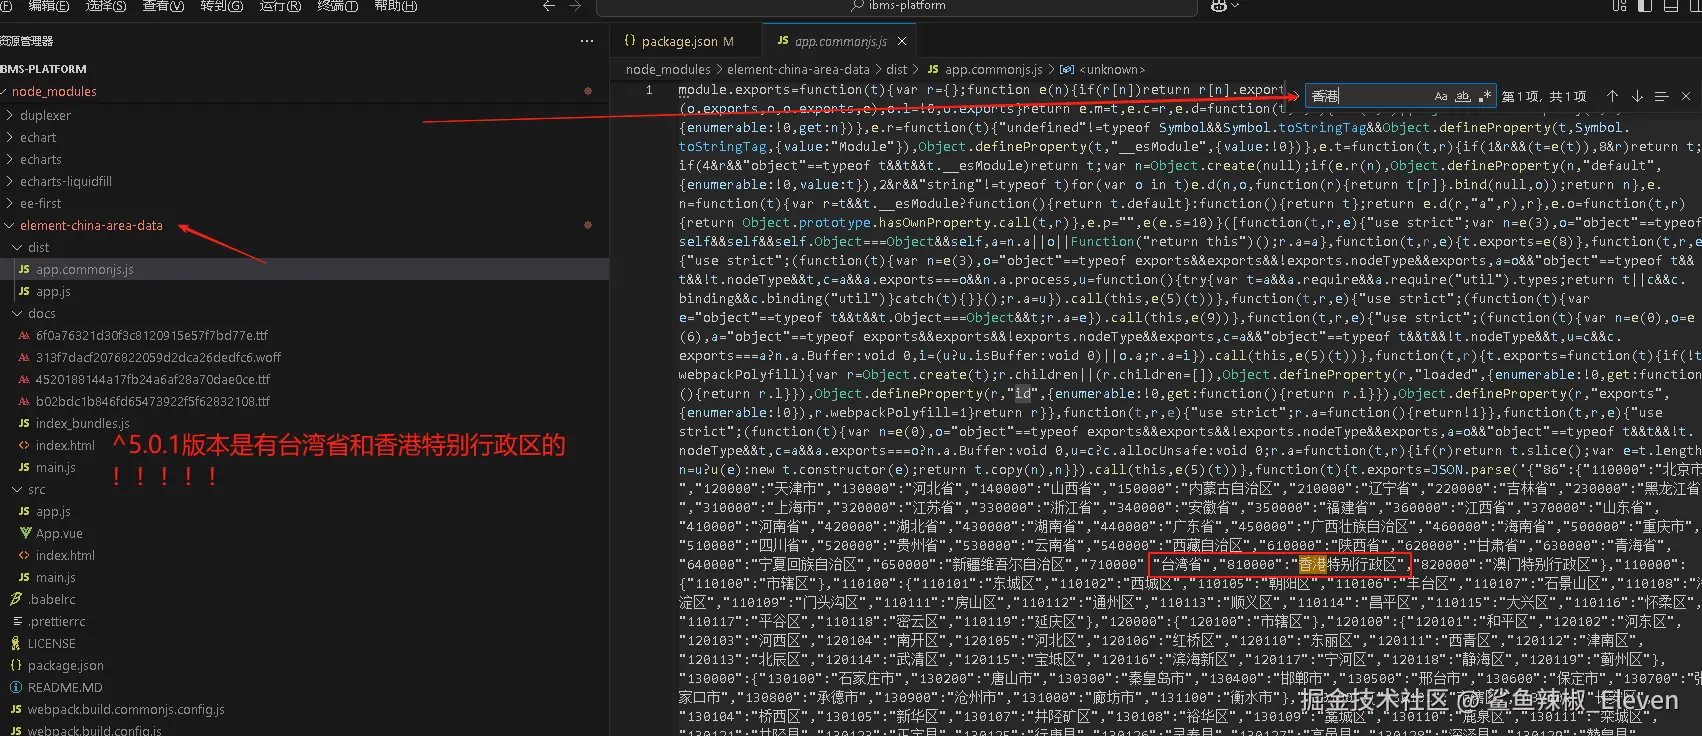This screenshot has width=1702, height=736.
Task: Open customize layout icon
Action: click(x=1620, y=6)
